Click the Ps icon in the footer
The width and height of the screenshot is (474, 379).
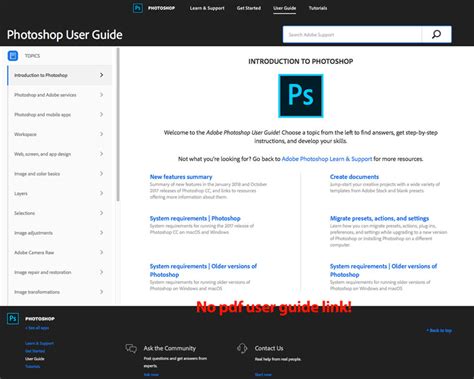(x=13, y=319)
